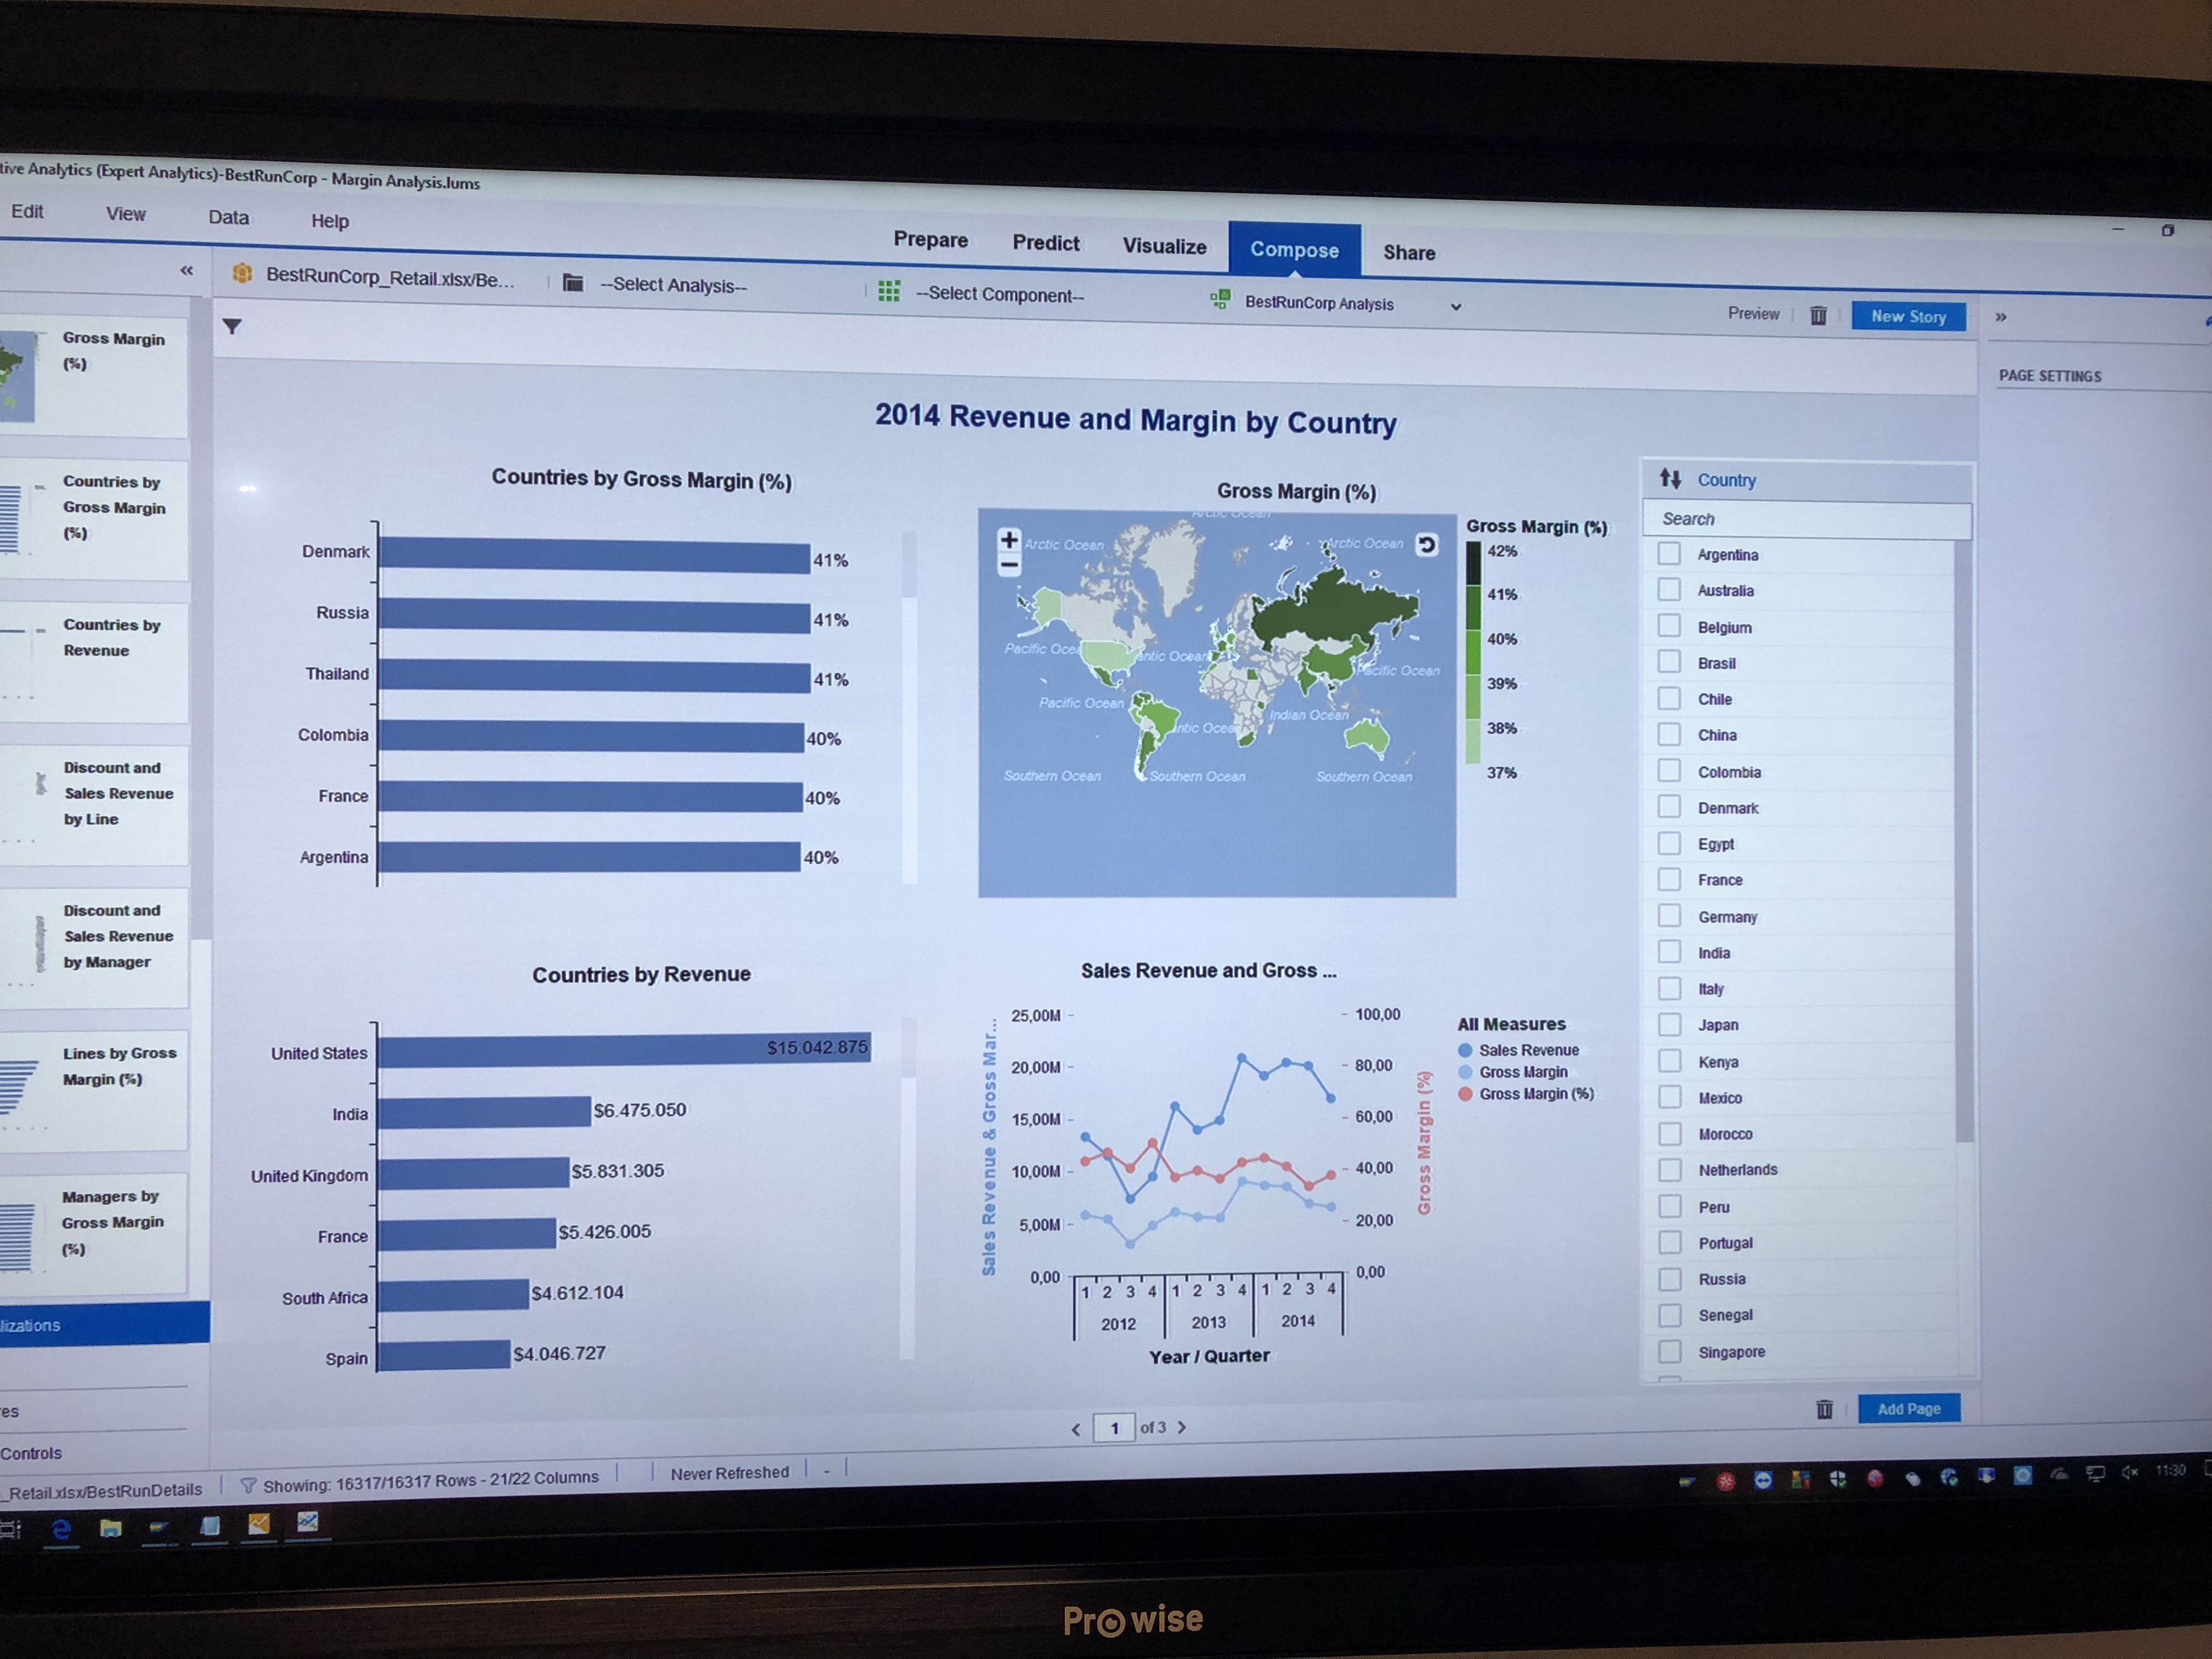
Task: Open the chart app icon in taskbar
Action: click(307, 1521)
